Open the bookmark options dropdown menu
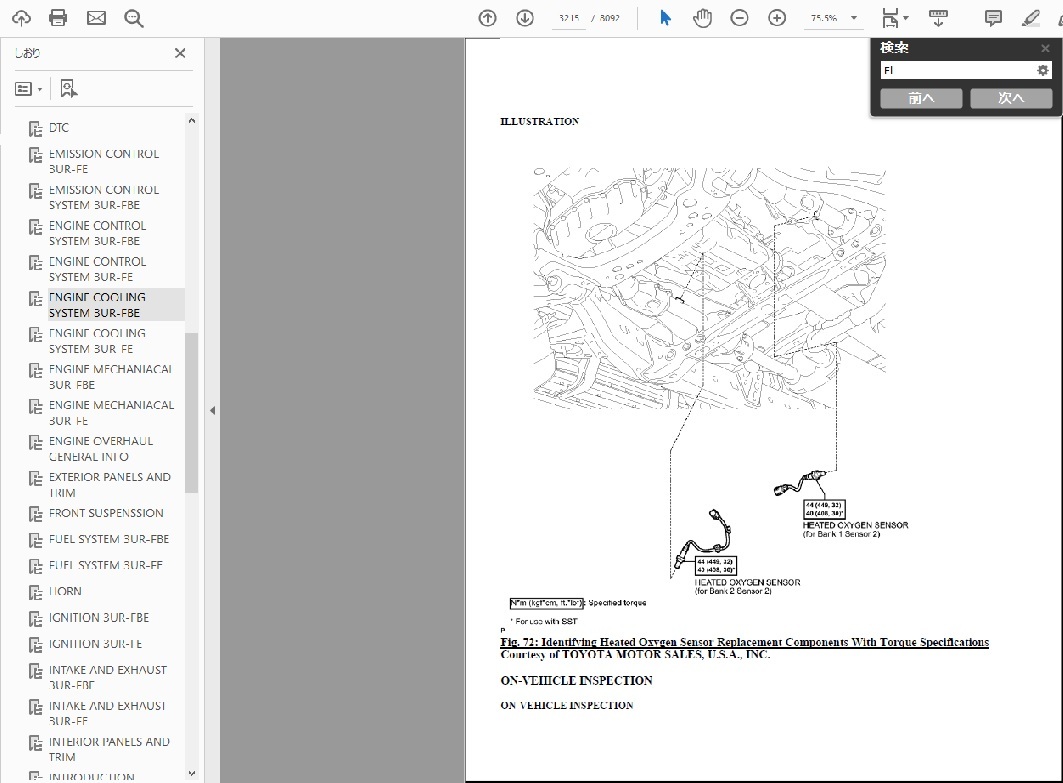1063x783 pixels. pos(28,89)
